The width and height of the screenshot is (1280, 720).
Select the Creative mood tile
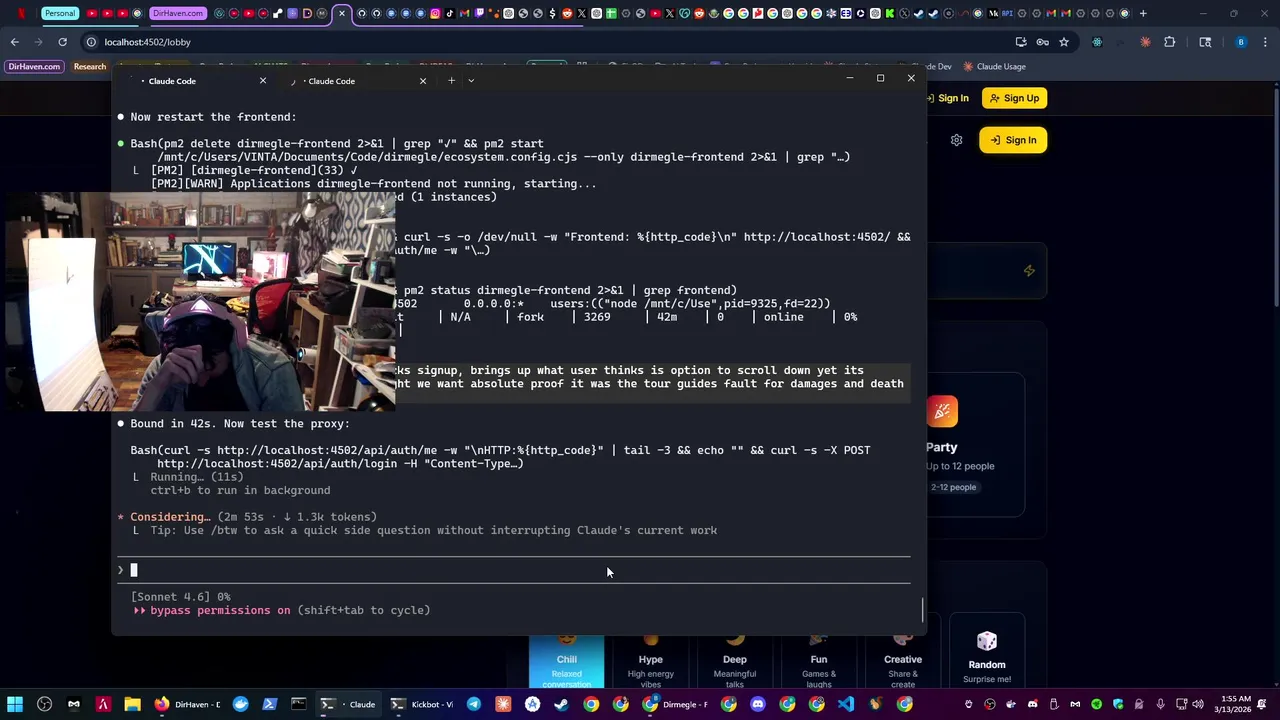point(903,661)
